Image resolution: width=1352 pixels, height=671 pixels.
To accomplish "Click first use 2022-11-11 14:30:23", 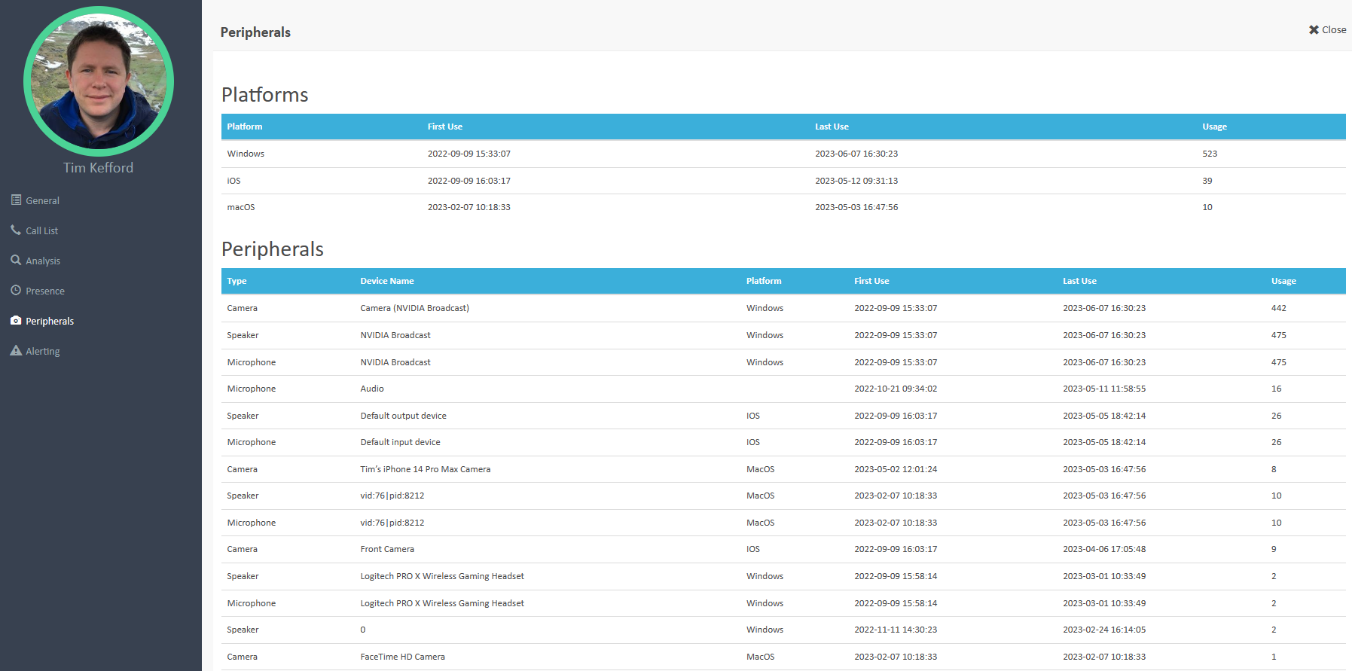I will (x=896, y=630).
